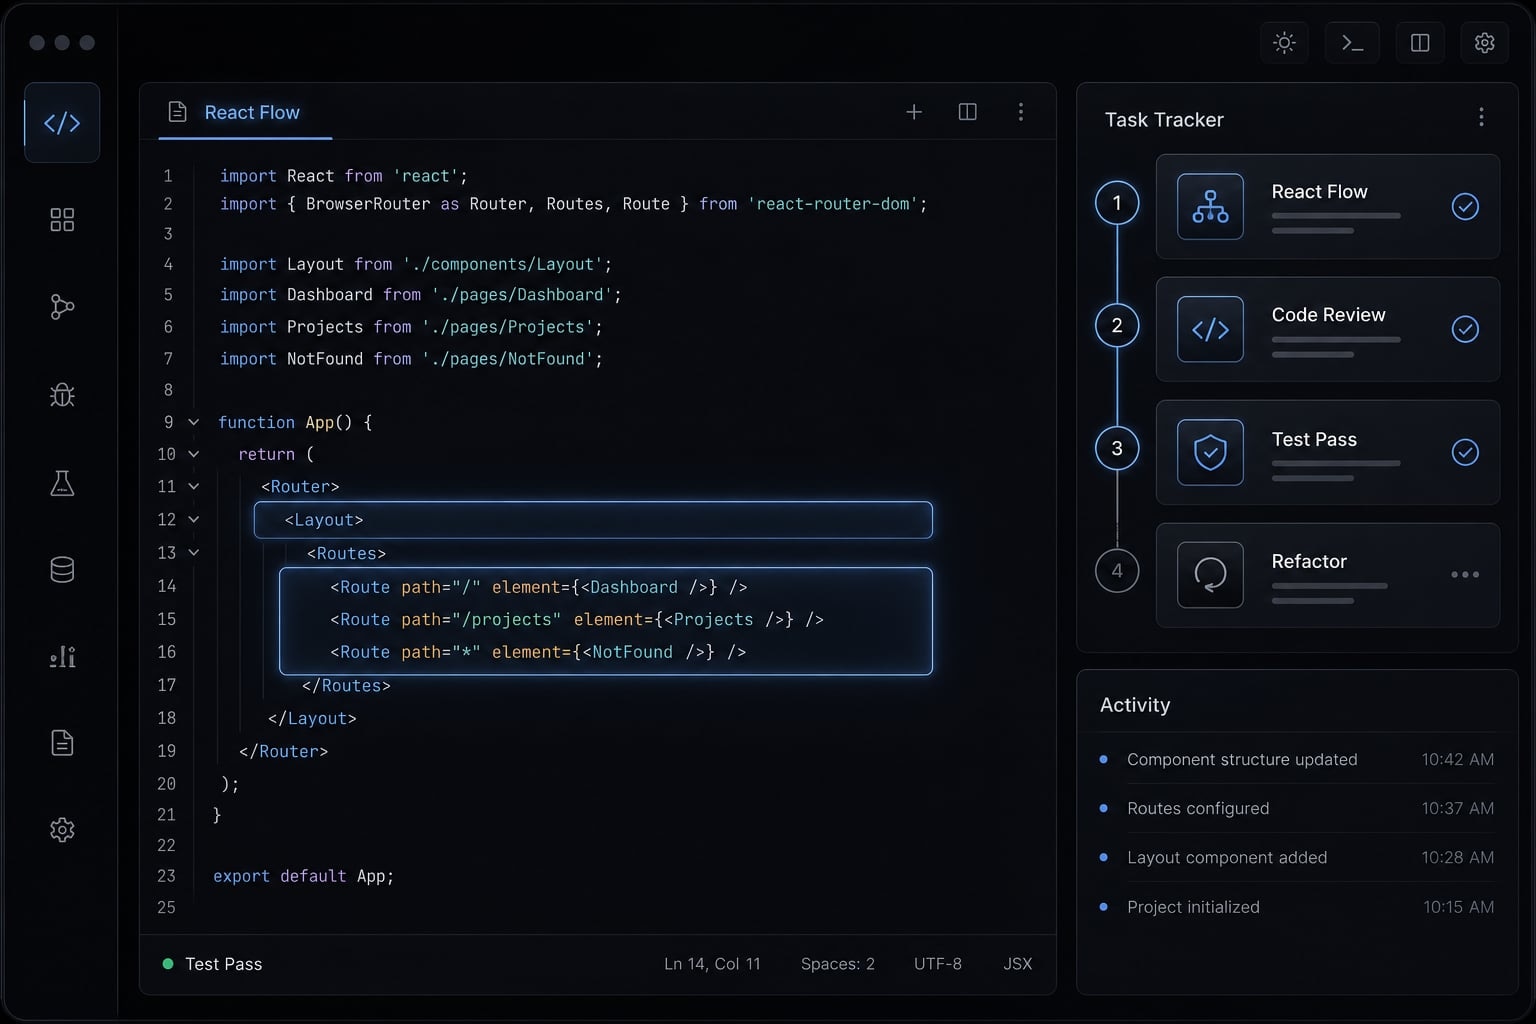The width and height of the screenshot is (1536, 1024).
Task: Open the editor more options menu
Action: [1021, 112]
